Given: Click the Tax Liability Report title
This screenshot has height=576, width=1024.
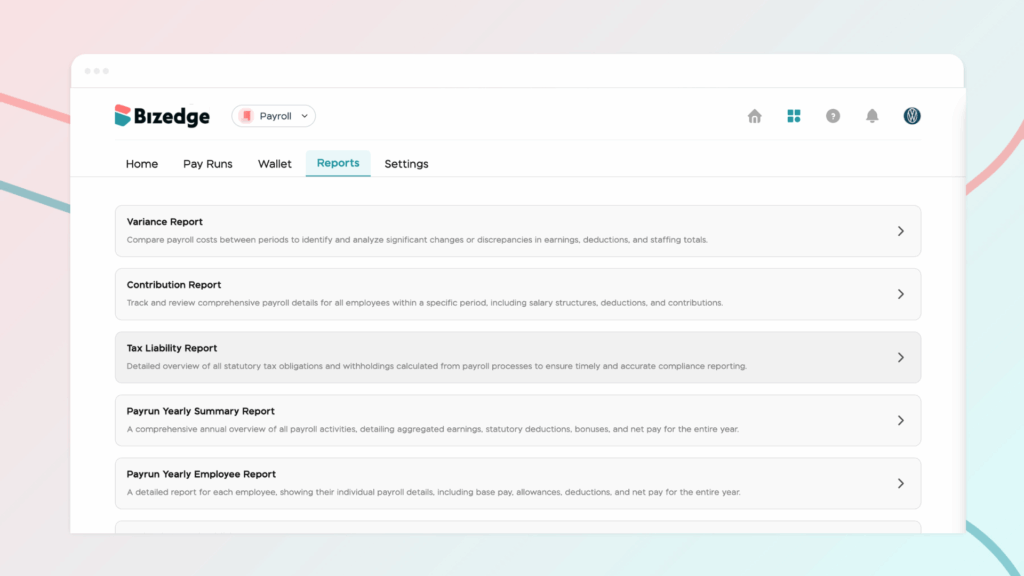Looking at the screenshot, I should [x=172, y=348].
